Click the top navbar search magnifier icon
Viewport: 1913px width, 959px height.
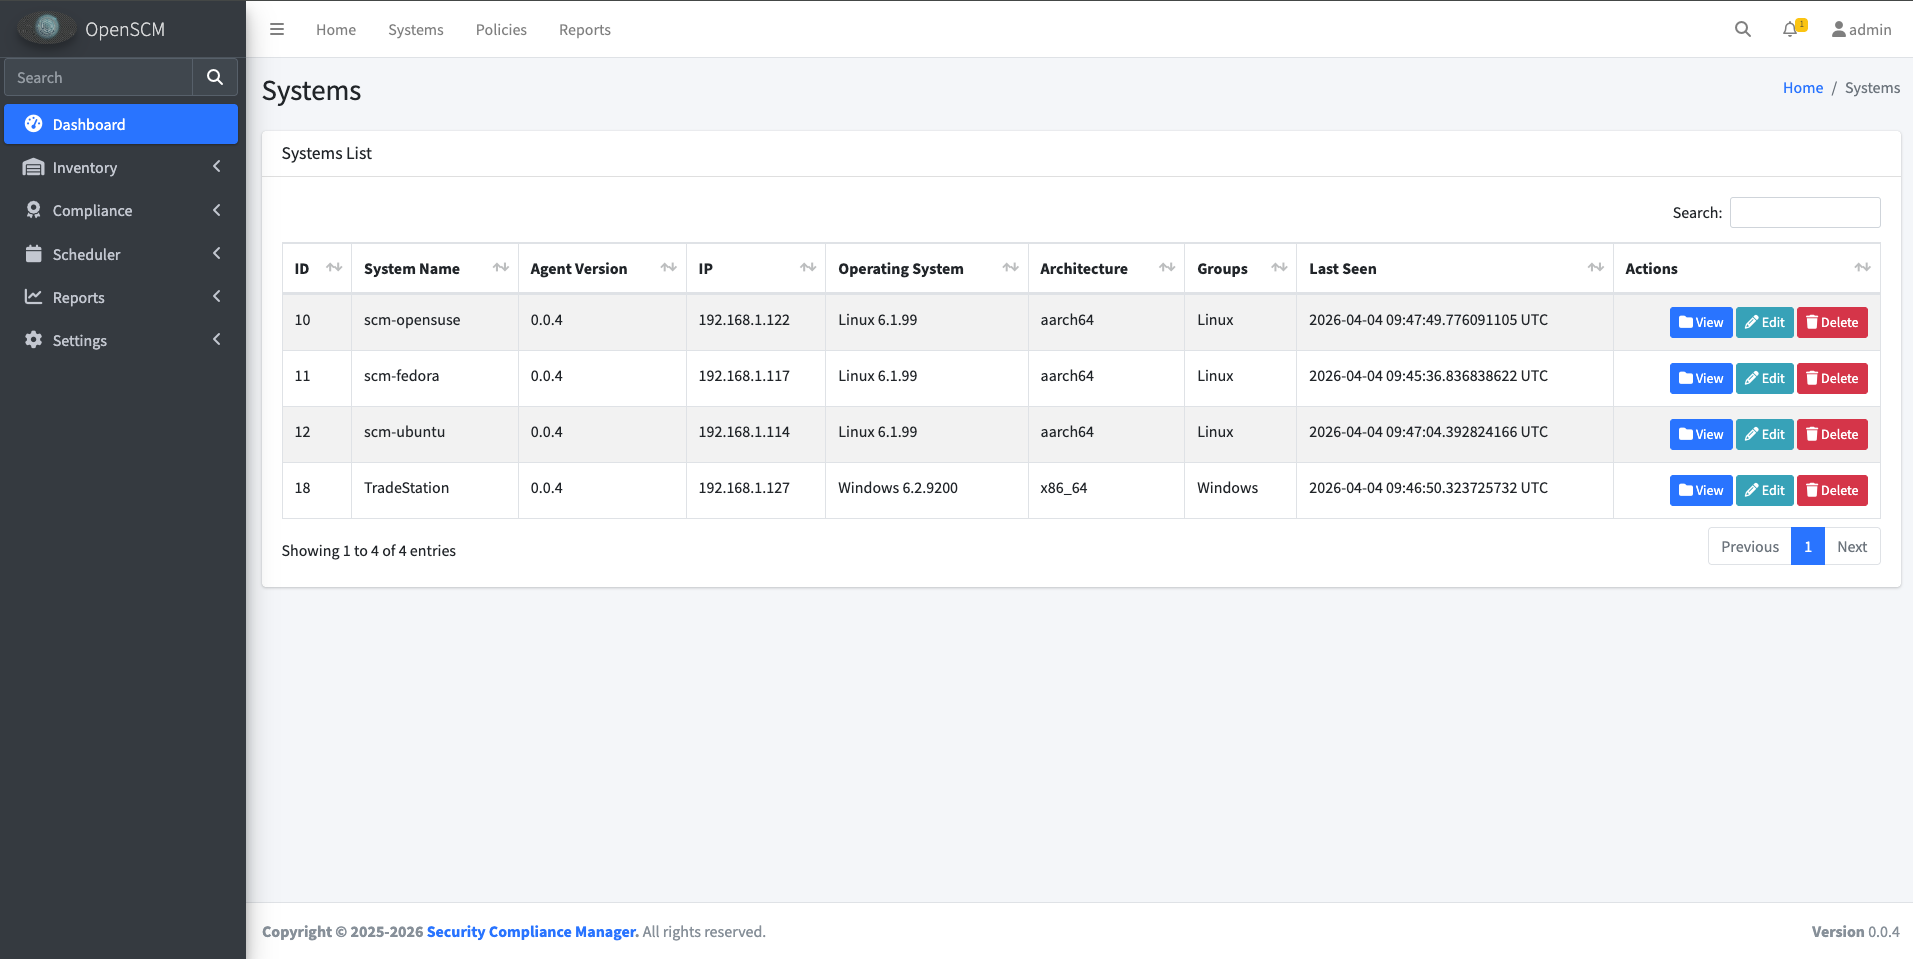[x=1742, y=29]
